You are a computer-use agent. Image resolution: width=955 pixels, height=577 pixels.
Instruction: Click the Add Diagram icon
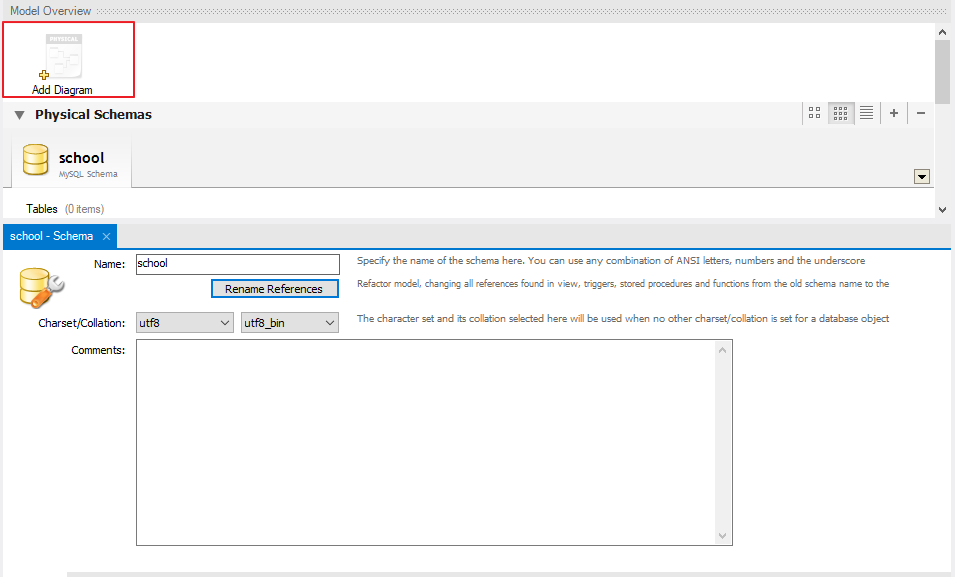[63, 58]
